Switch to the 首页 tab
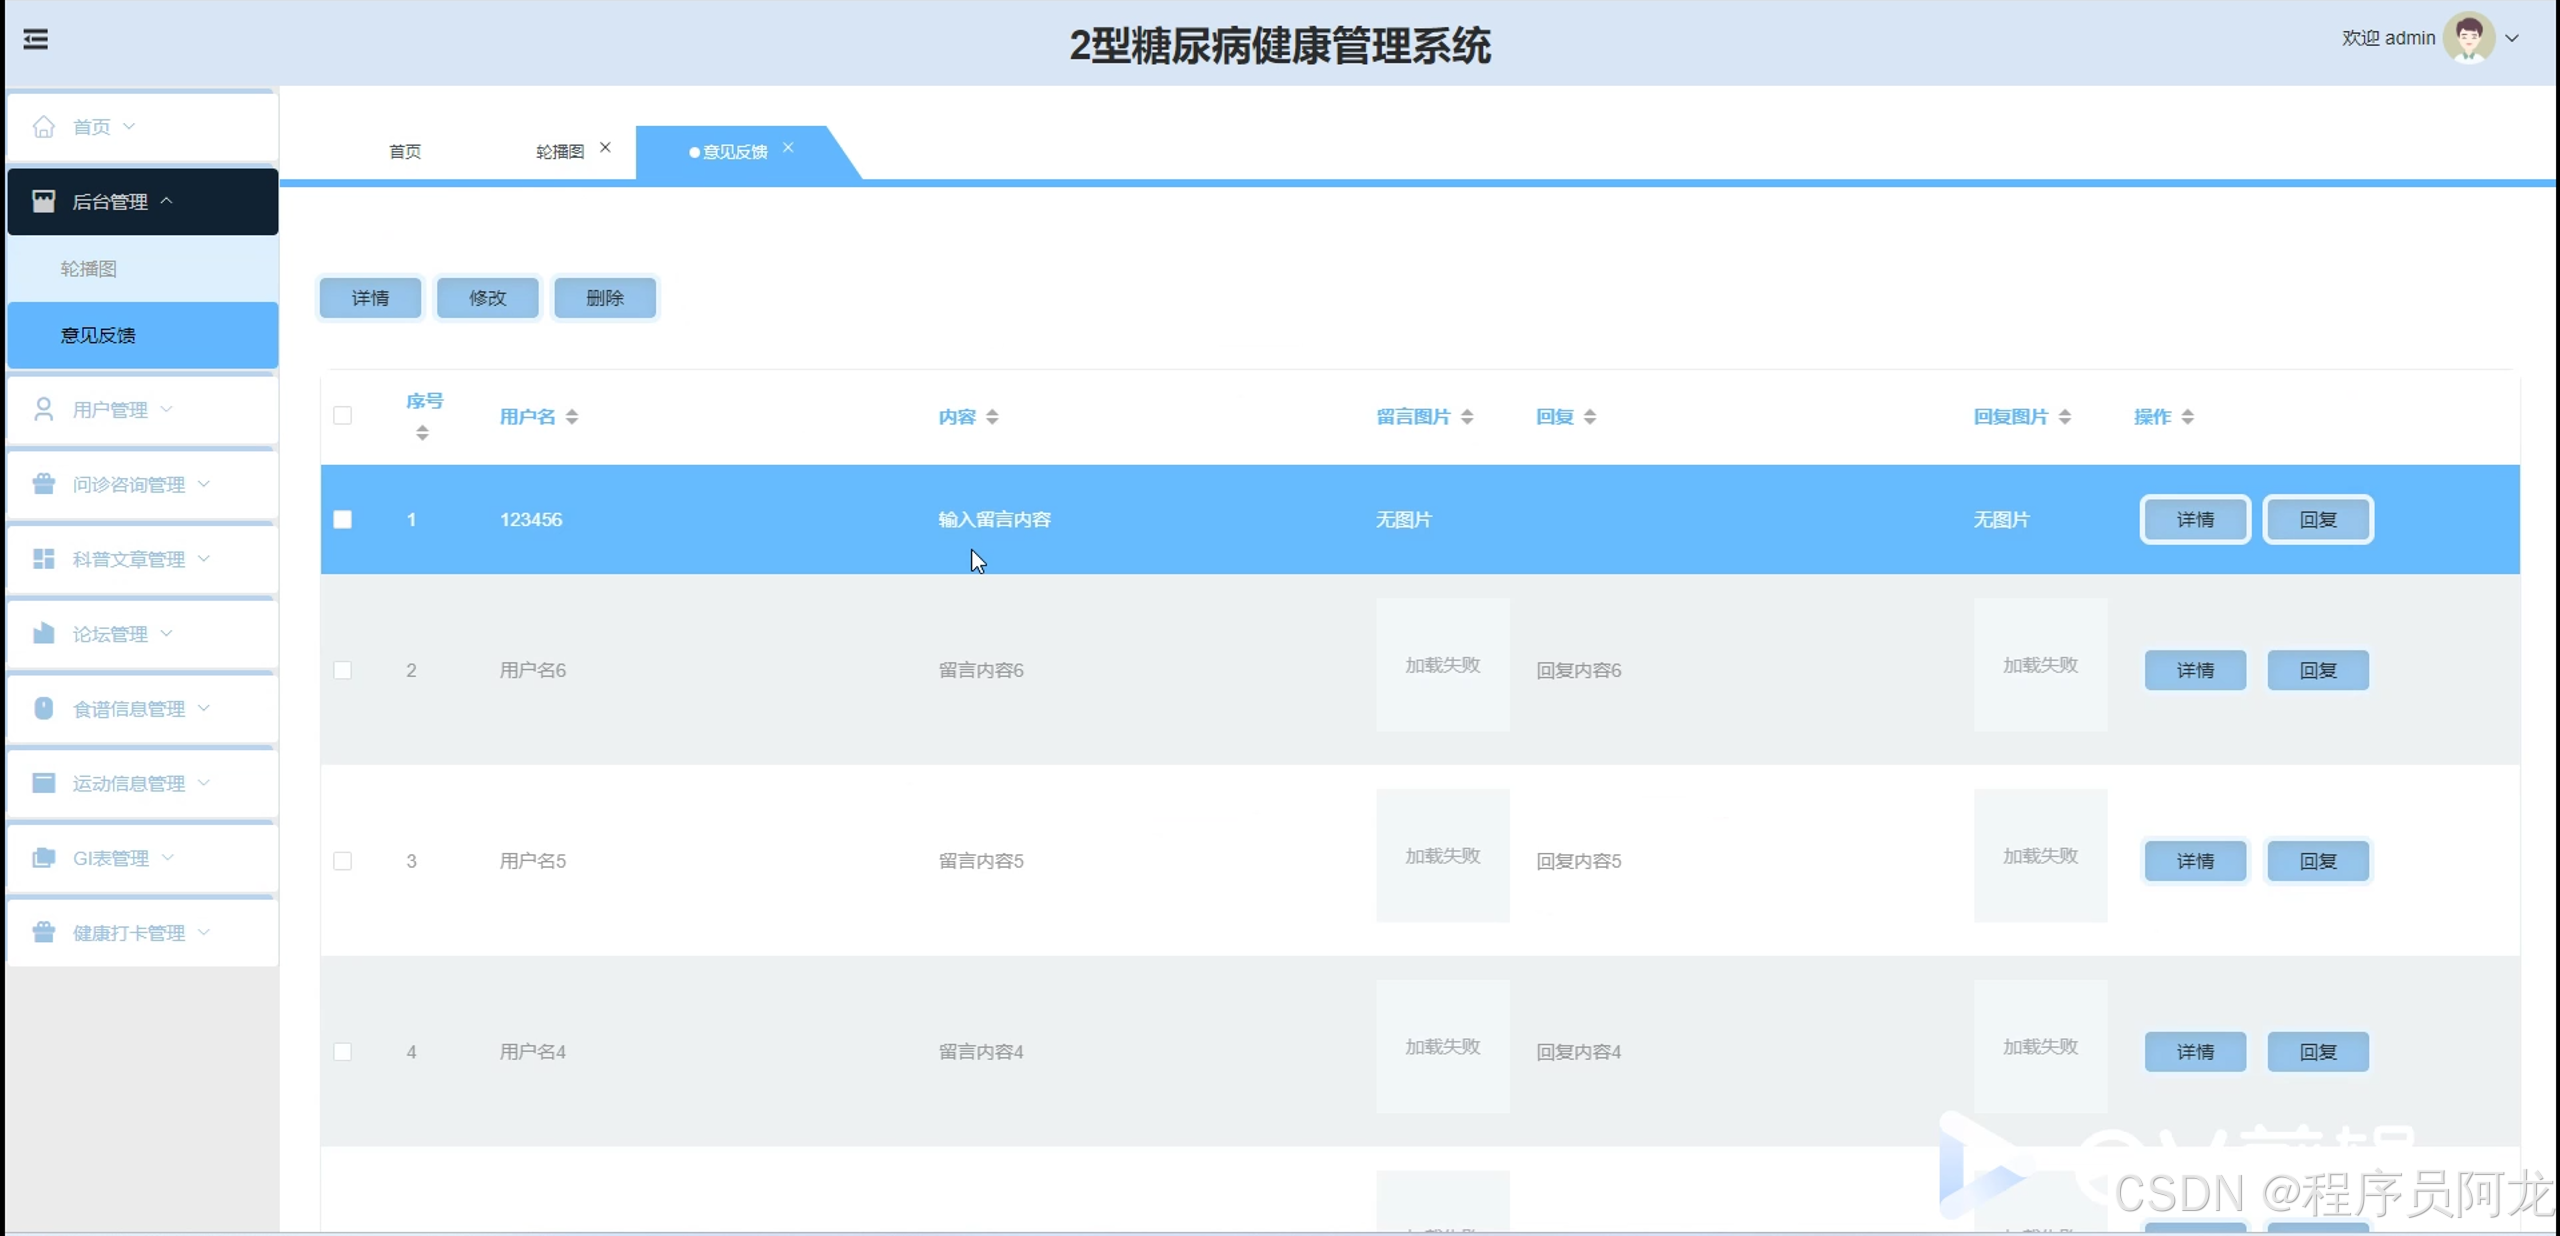Viewport: 2560px width, 1236px height. [x=405, y=152]
